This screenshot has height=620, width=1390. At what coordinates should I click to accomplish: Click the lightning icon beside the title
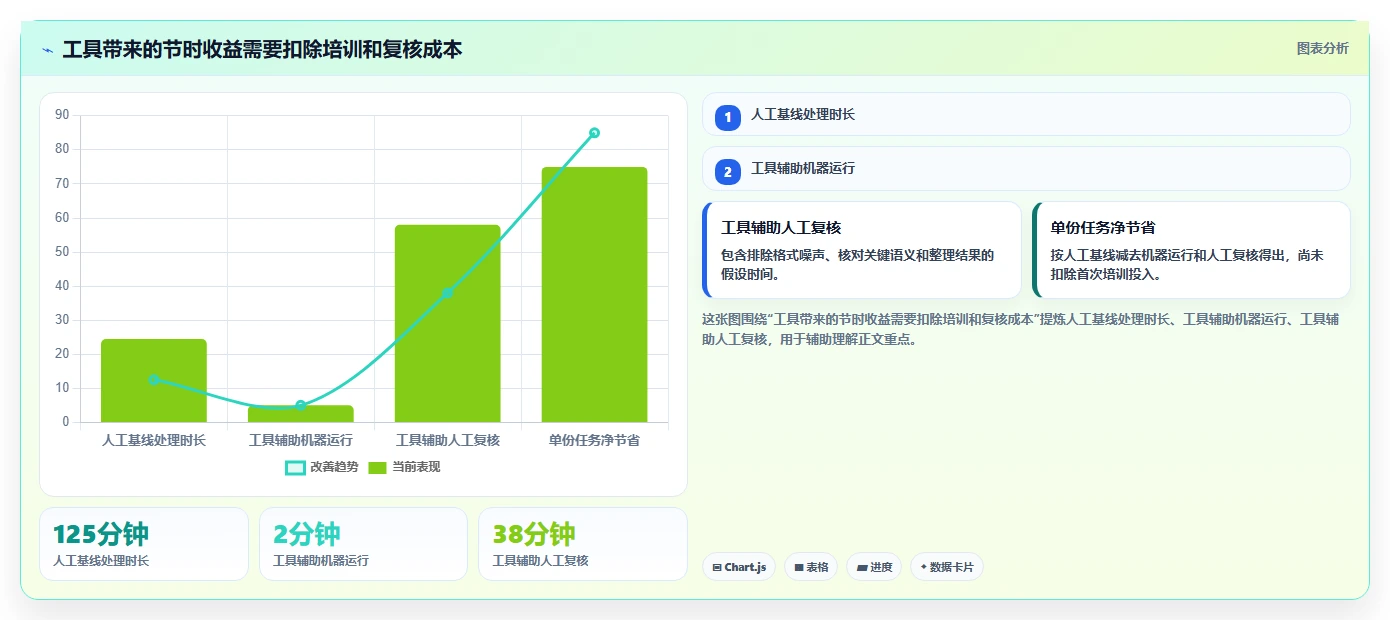coord(47,50)
